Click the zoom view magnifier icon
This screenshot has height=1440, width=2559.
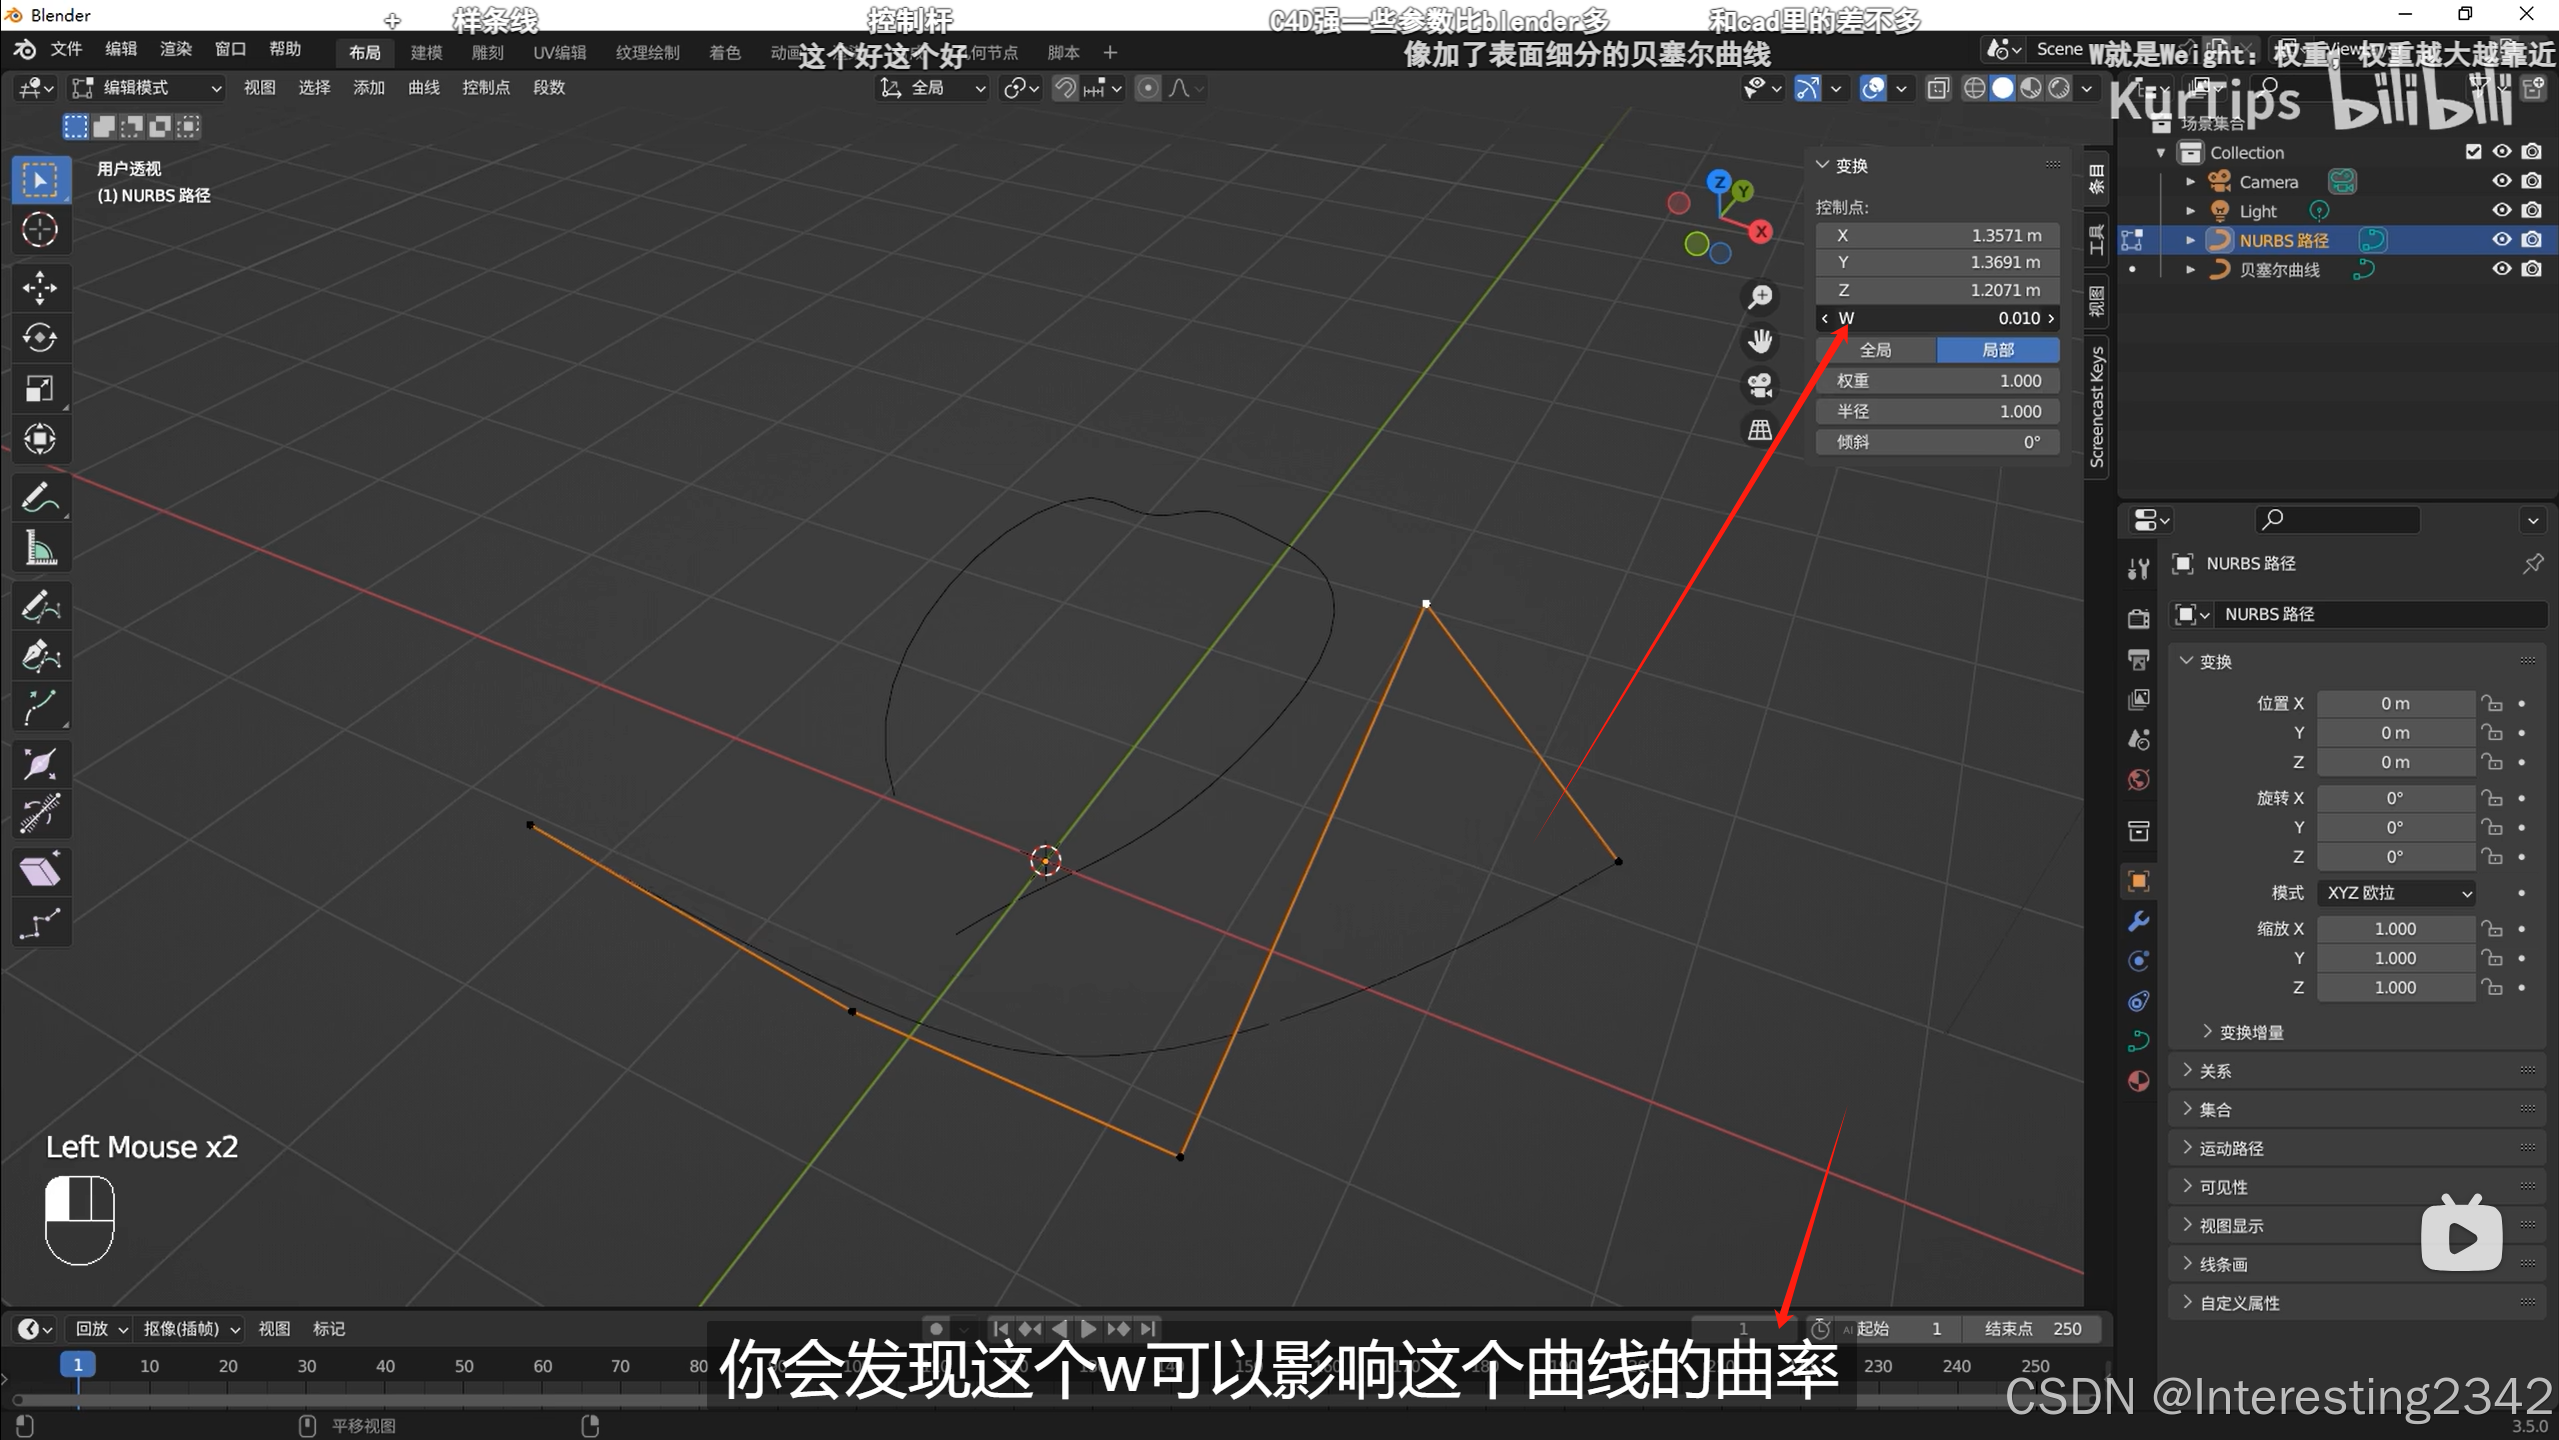point(1760,297)
